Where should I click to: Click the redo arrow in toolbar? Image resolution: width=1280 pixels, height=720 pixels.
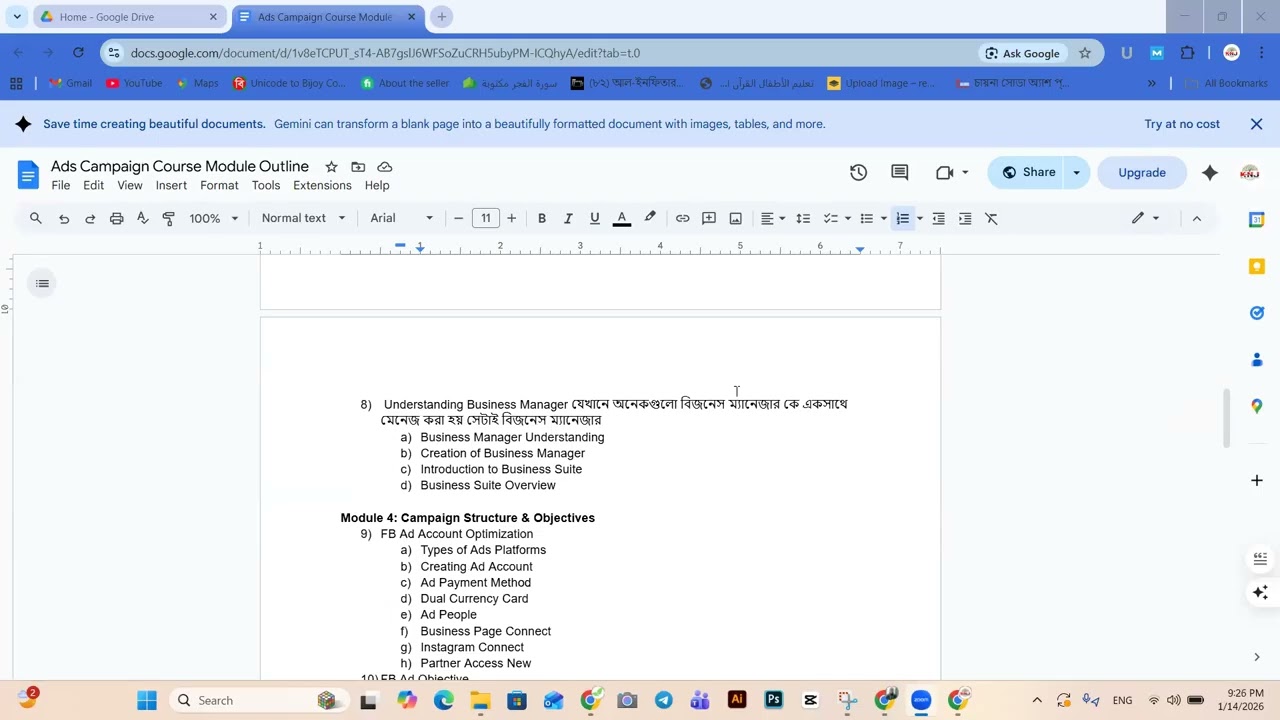tap(90, 218)
